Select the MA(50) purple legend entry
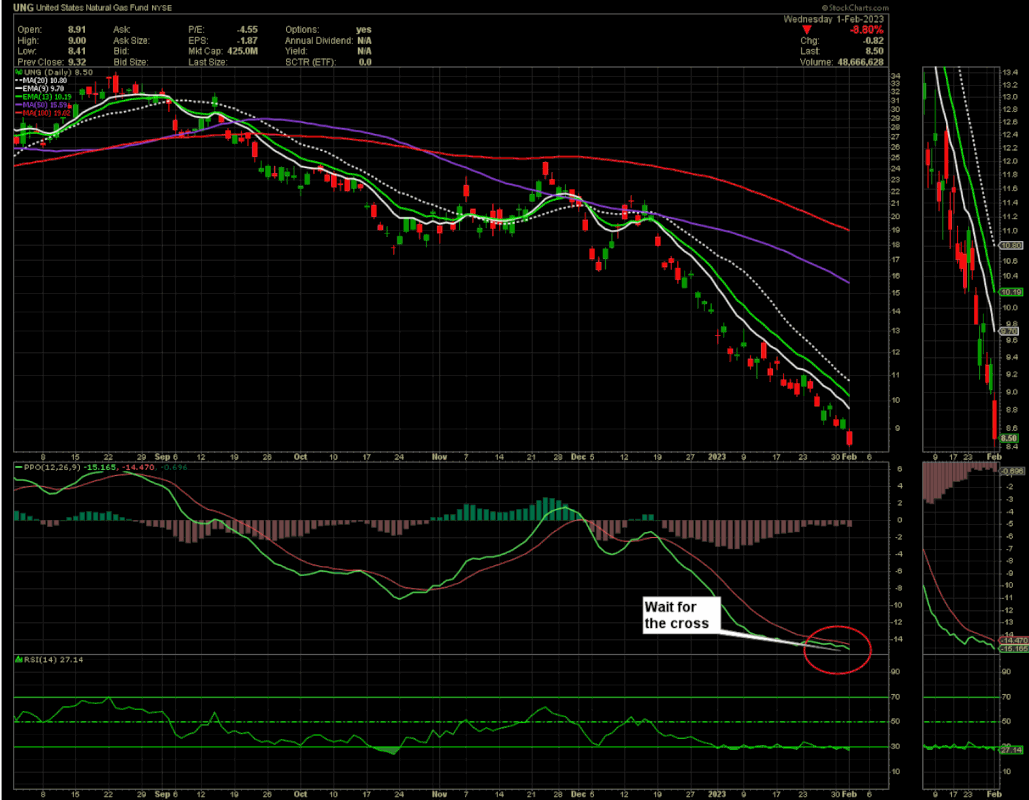 (x=41, y=104)
